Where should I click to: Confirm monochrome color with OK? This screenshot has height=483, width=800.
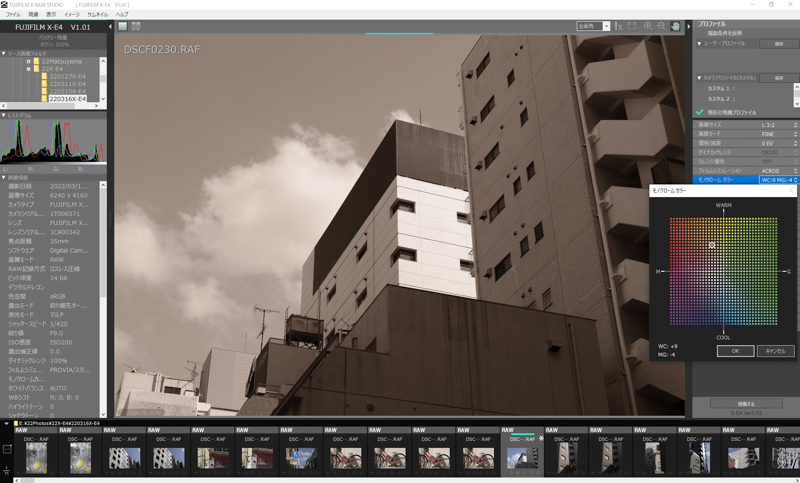point(735,351)
